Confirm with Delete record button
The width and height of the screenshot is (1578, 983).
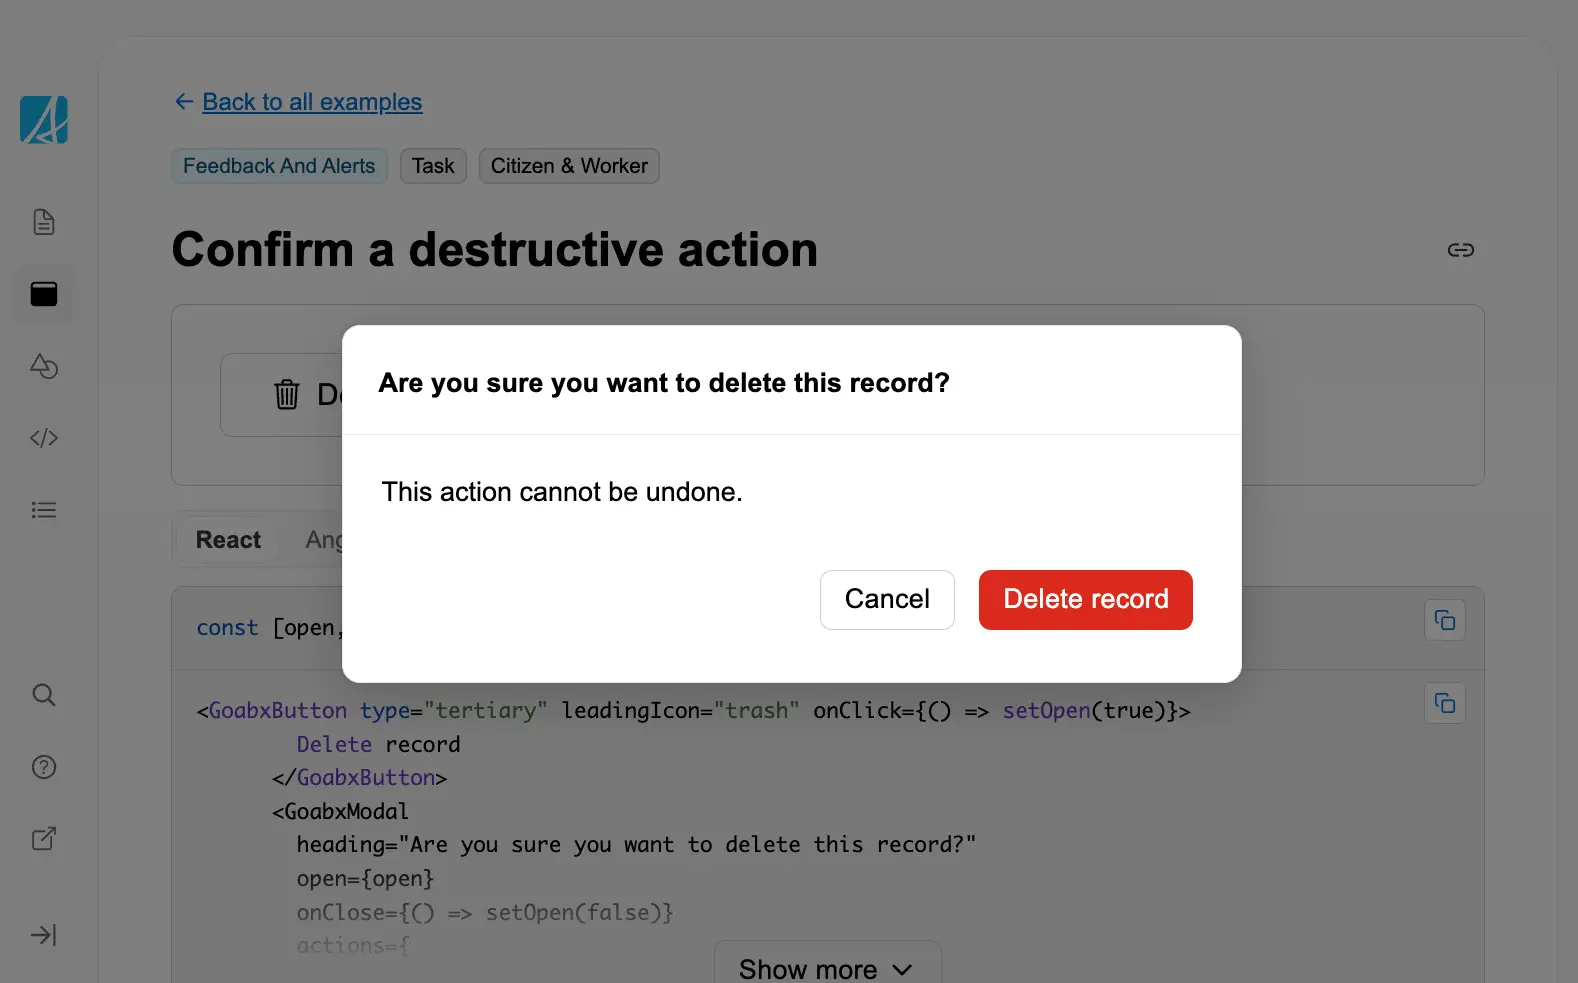point(1085,600)
